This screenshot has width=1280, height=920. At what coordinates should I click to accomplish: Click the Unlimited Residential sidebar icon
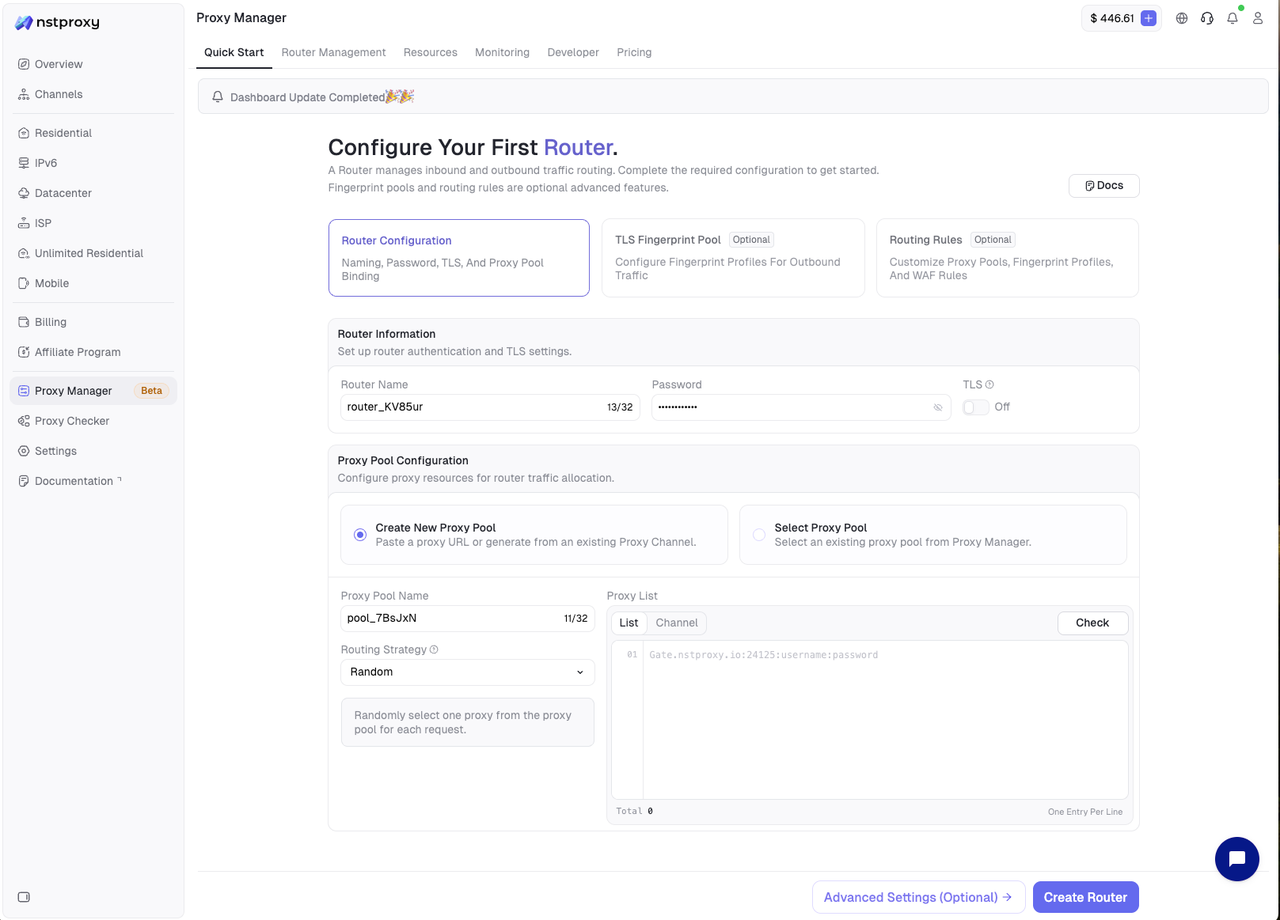pos(24,253)
